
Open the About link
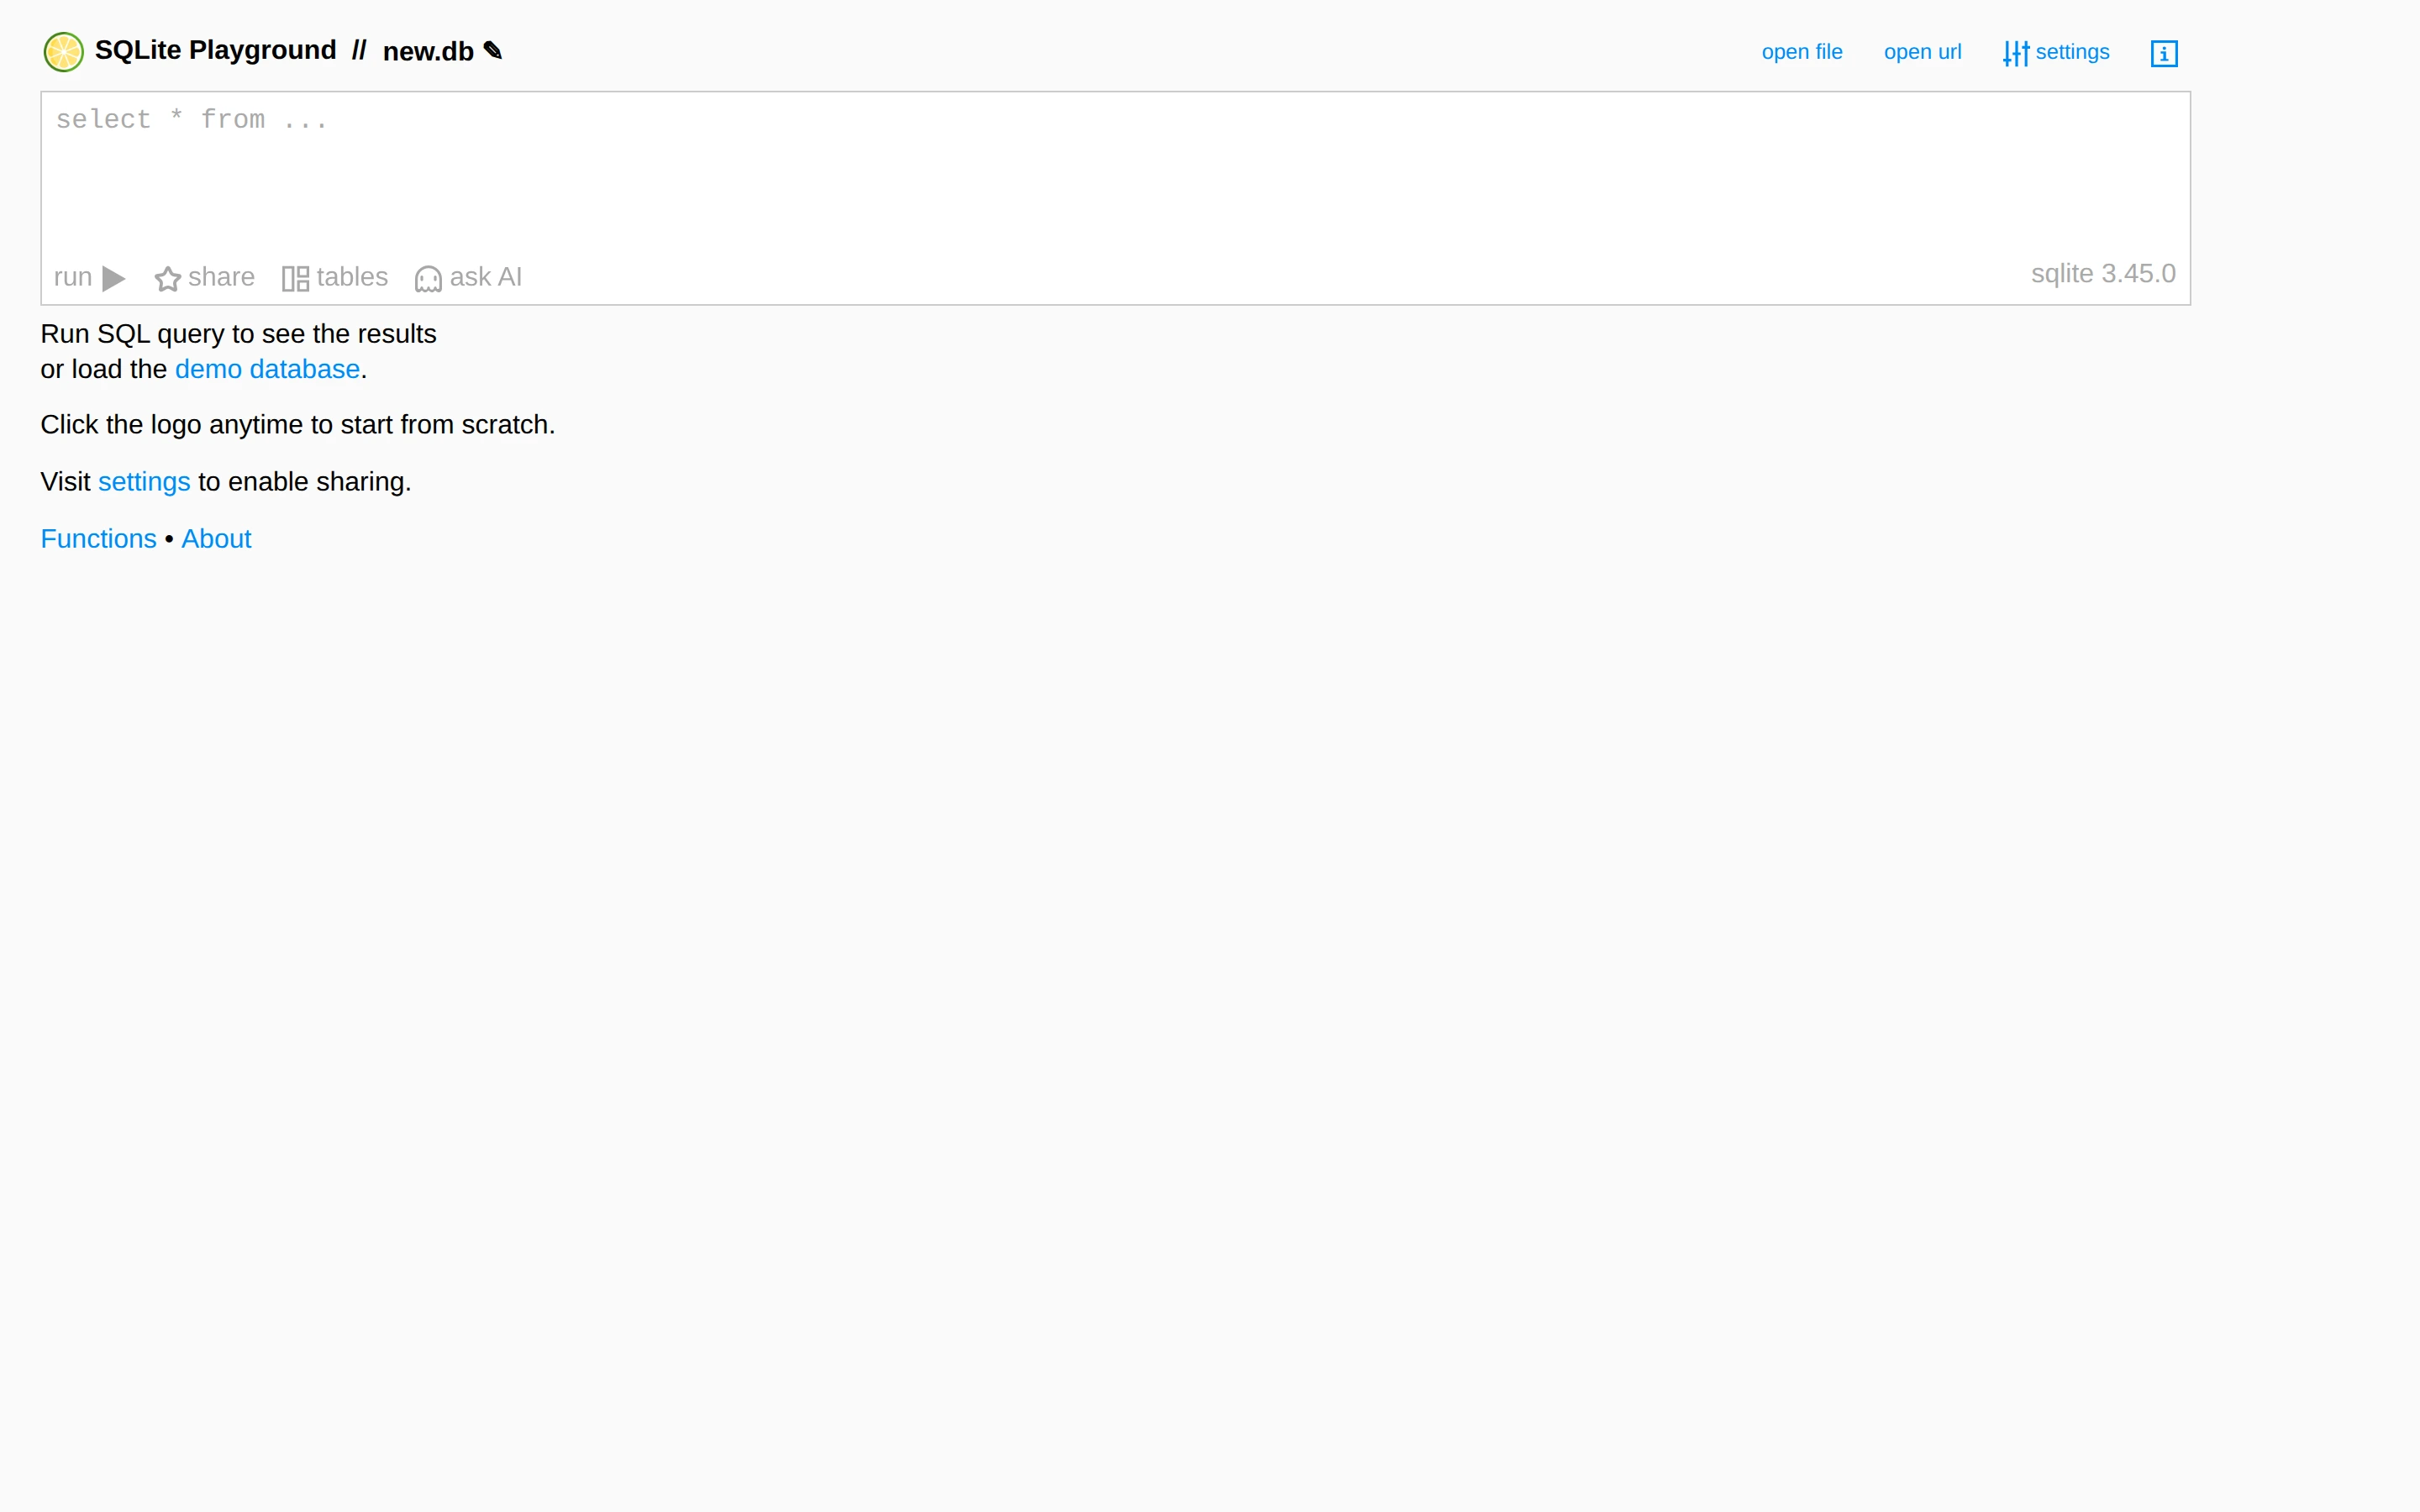point(216,539)
